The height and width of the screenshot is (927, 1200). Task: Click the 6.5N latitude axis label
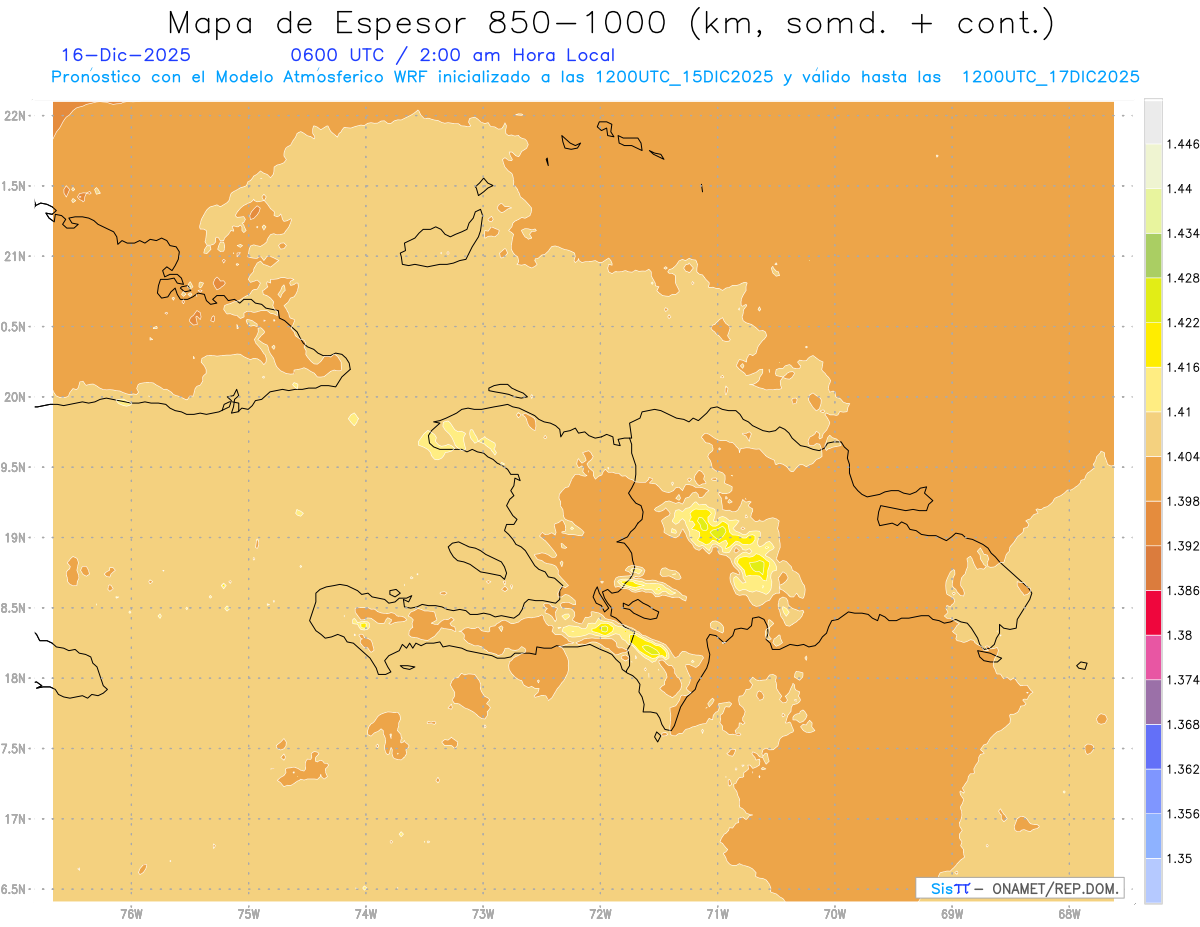pos(13,889)
